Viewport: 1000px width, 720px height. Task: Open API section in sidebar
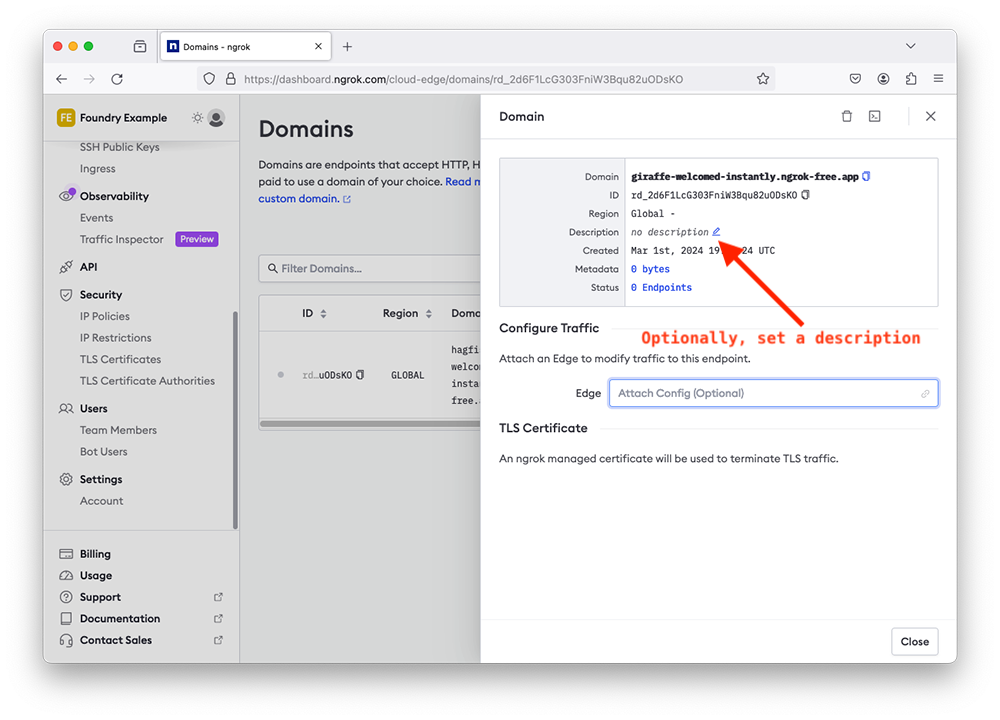88,267
